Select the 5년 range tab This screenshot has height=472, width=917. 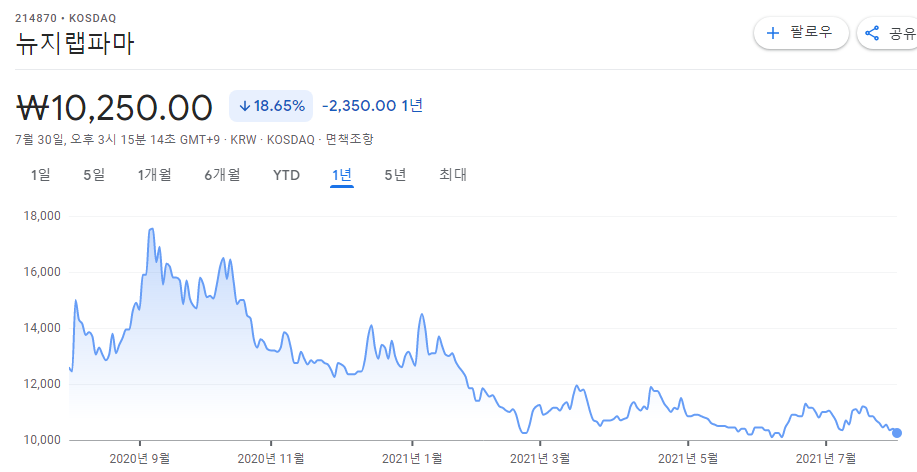(x=395, y=175)
